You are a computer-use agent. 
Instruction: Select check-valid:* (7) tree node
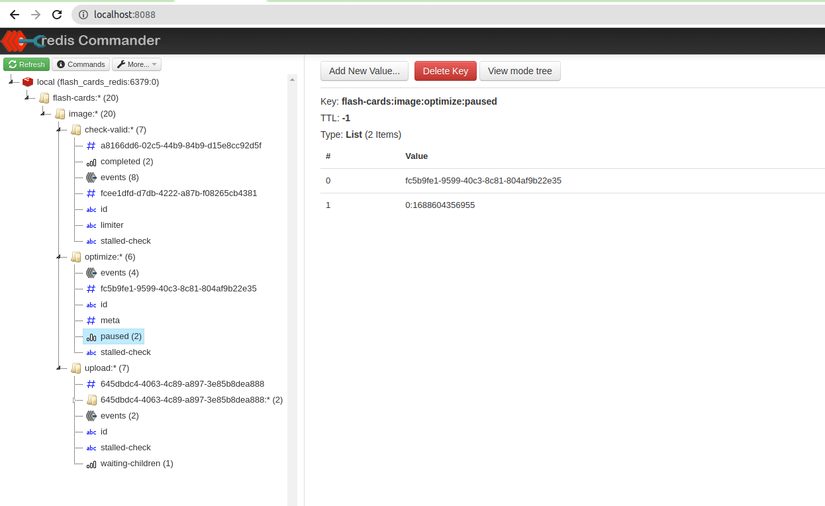coord(115,129)
